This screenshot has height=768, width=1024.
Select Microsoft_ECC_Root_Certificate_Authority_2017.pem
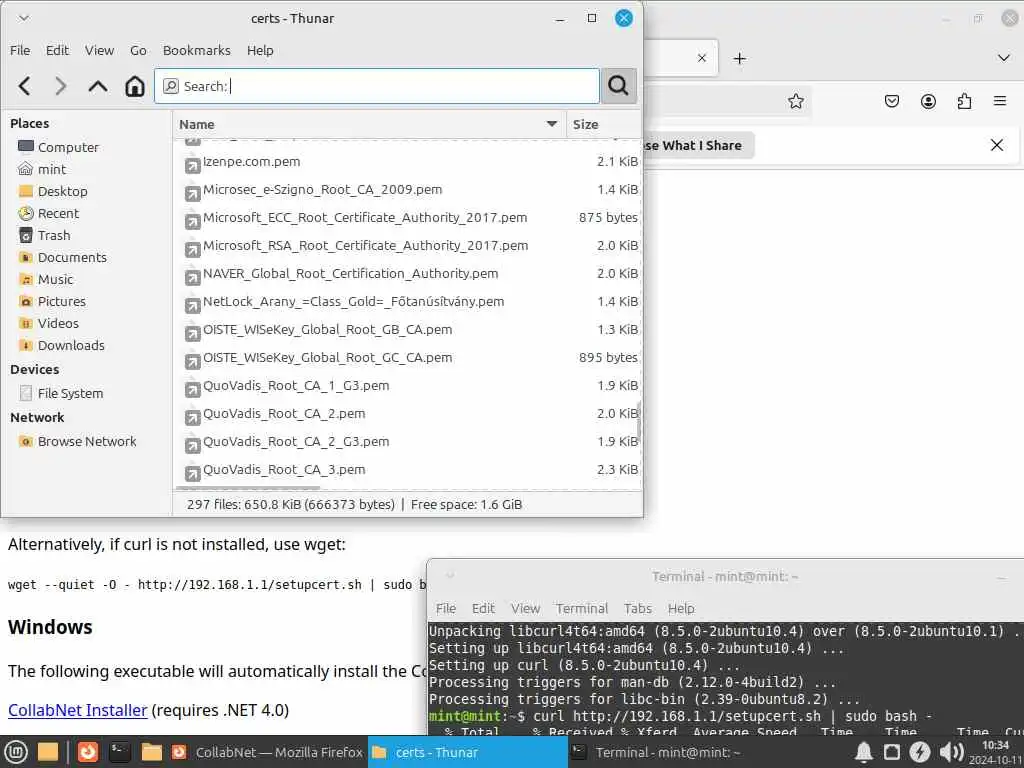(364, 218)
